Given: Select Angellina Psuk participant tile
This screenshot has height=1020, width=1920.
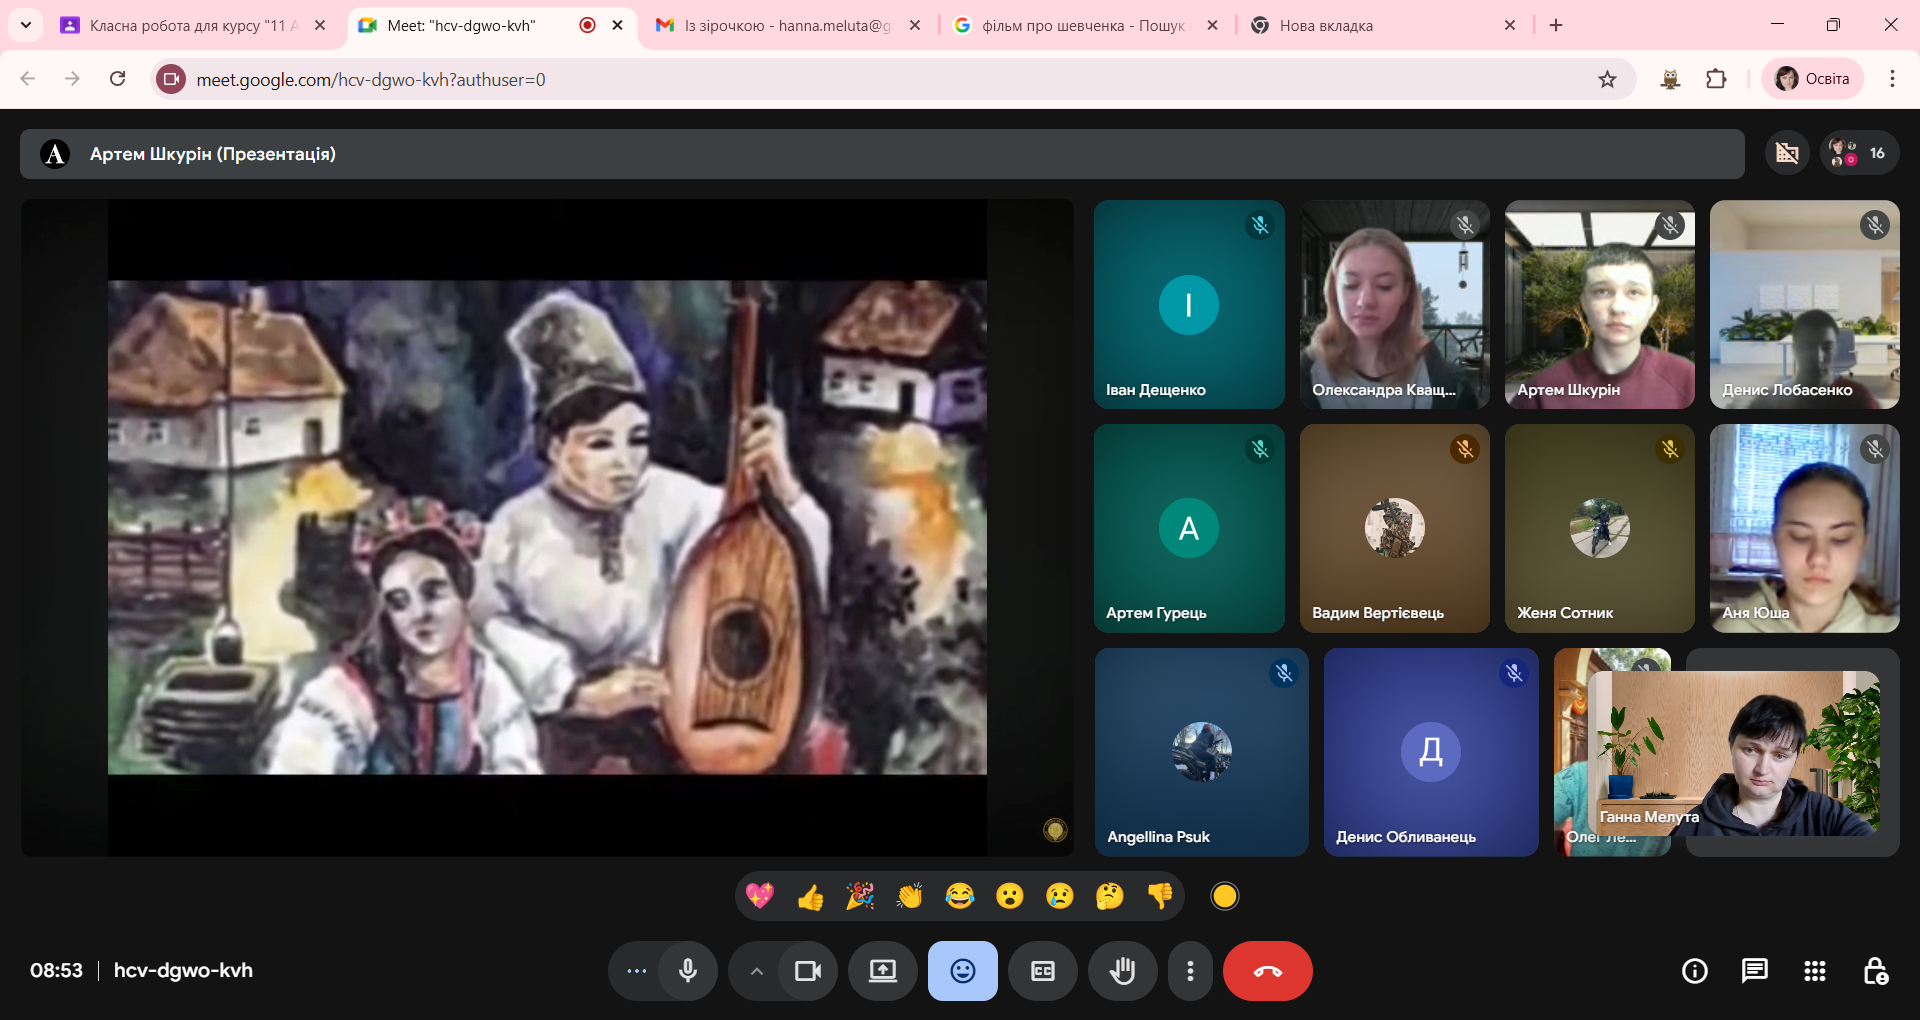Looking at the screenshot, I should 1202,752.
